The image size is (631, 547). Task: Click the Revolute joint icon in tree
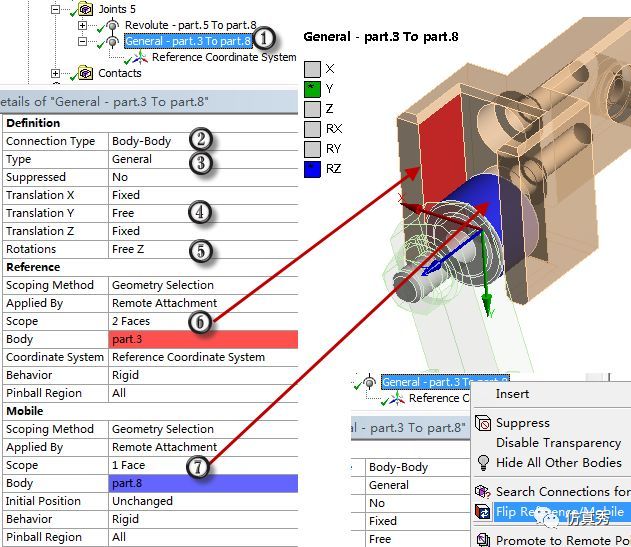point(112,25)
